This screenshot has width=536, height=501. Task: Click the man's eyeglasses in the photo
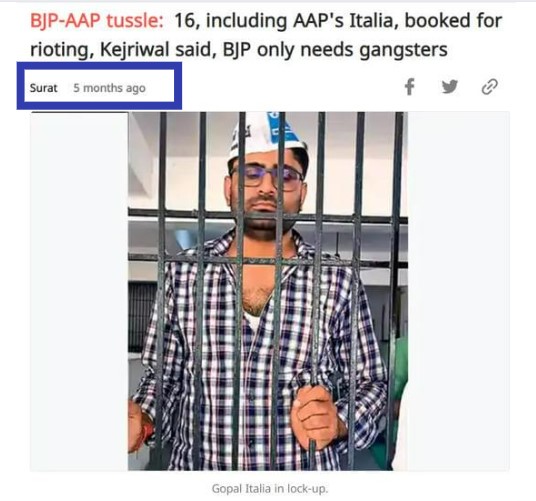[x=267, y=176]
